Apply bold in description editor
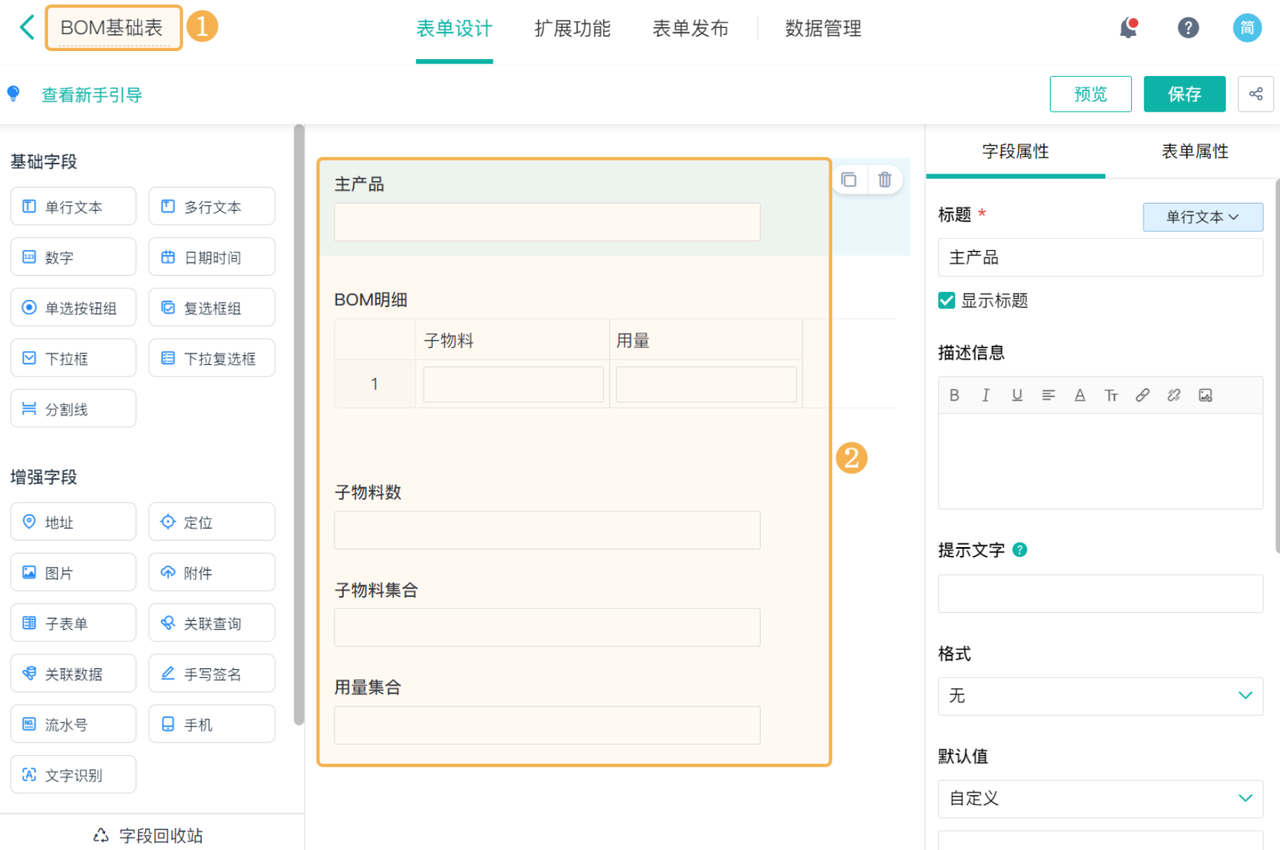The height and width of the screenshot is (850, 1280). coord(954,395)
